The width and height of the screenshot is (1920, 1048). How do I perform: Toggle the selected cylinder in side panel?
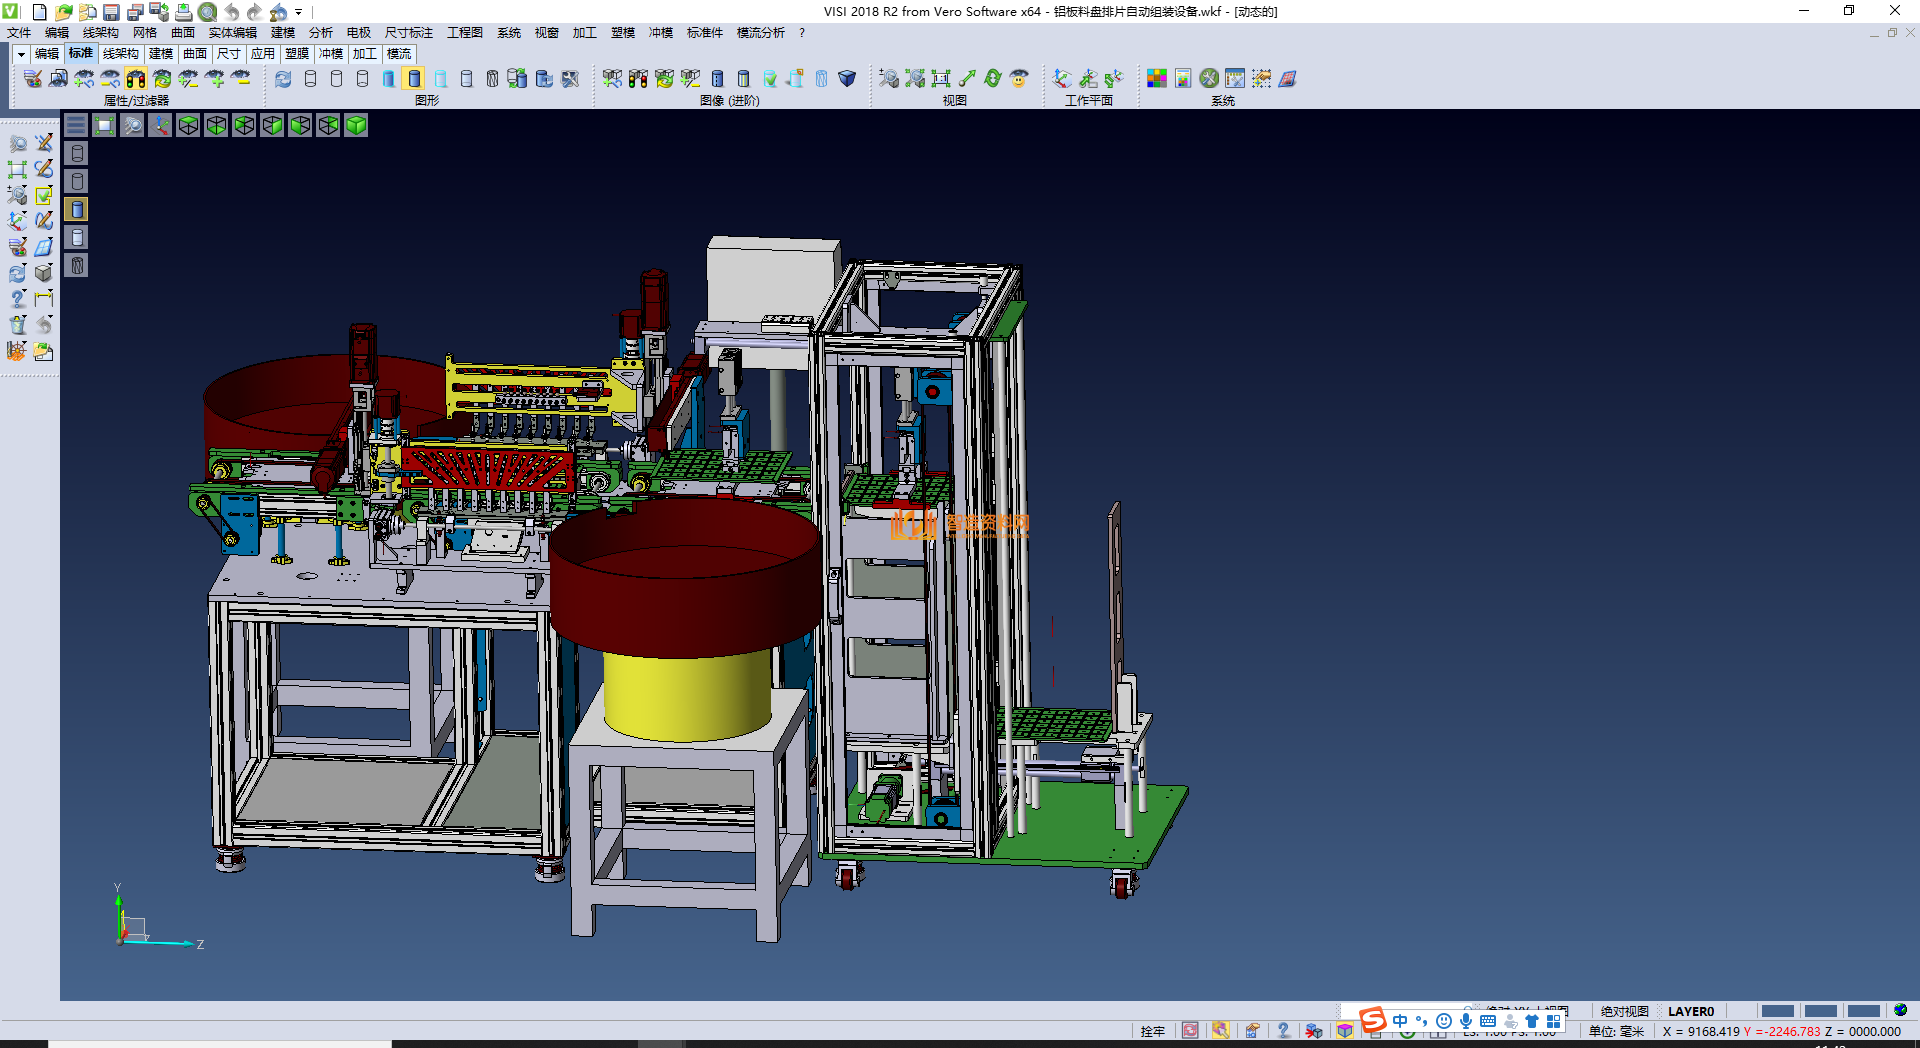point(77,209)
